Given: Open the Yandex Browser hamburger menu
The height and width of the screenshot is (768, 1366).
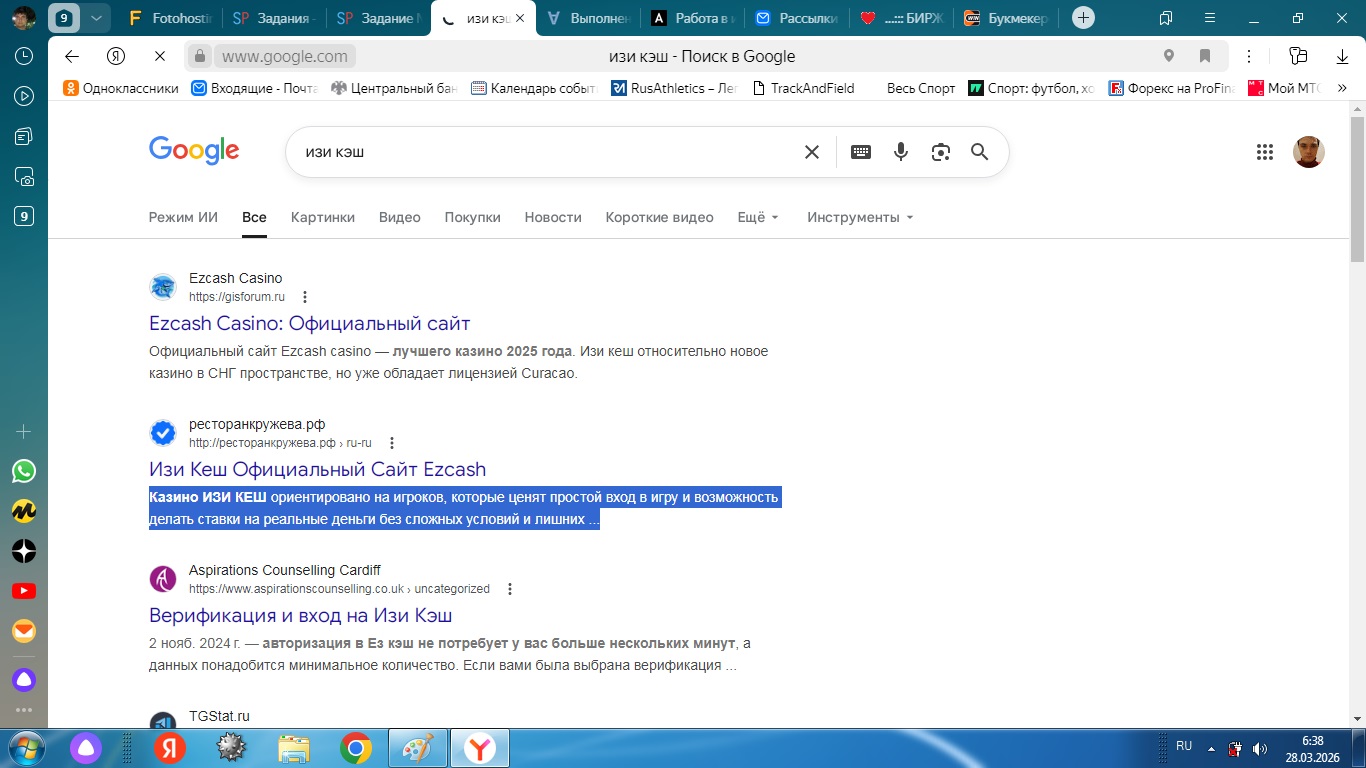Looking at the screenshot, I should coord(1210,18).
